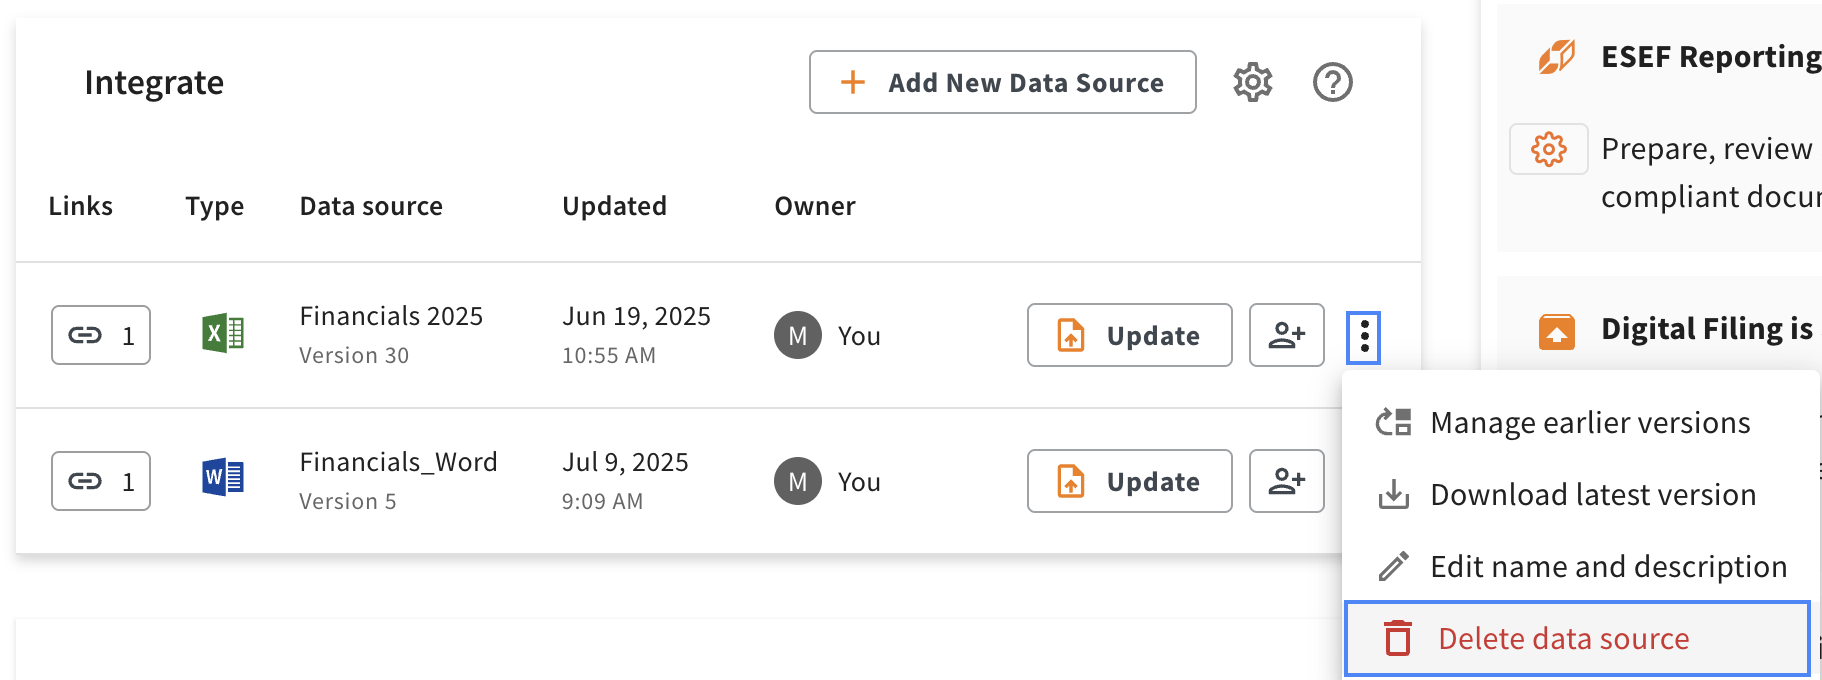This screenshot has height=680, width=1822.
Task: Choose Delete data source
Action: pos(1578,638)
